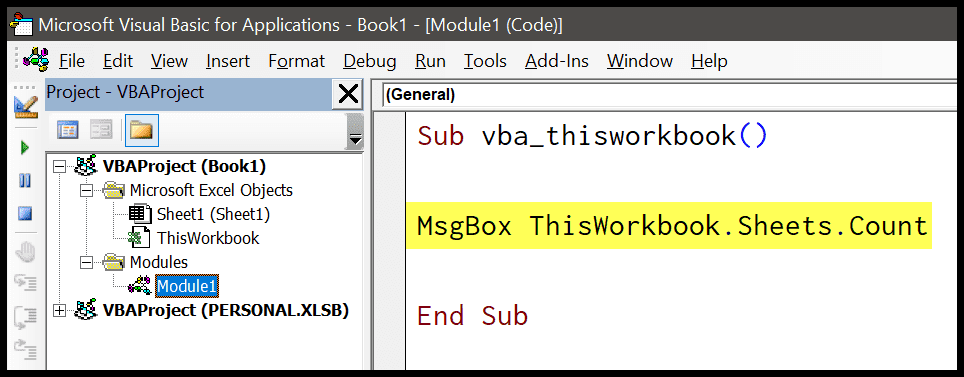This screenshot has width=964, height=377.
Task: Select ThisWorkbook in project tree
Action: coord(208,239)
